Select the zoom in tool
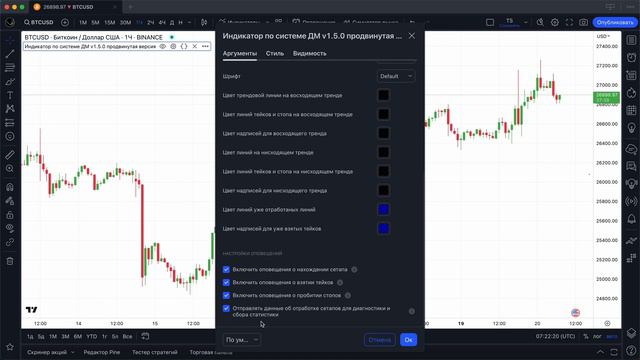Image resolution: width=640 pixels, height=360 pixels. [10, 169]
